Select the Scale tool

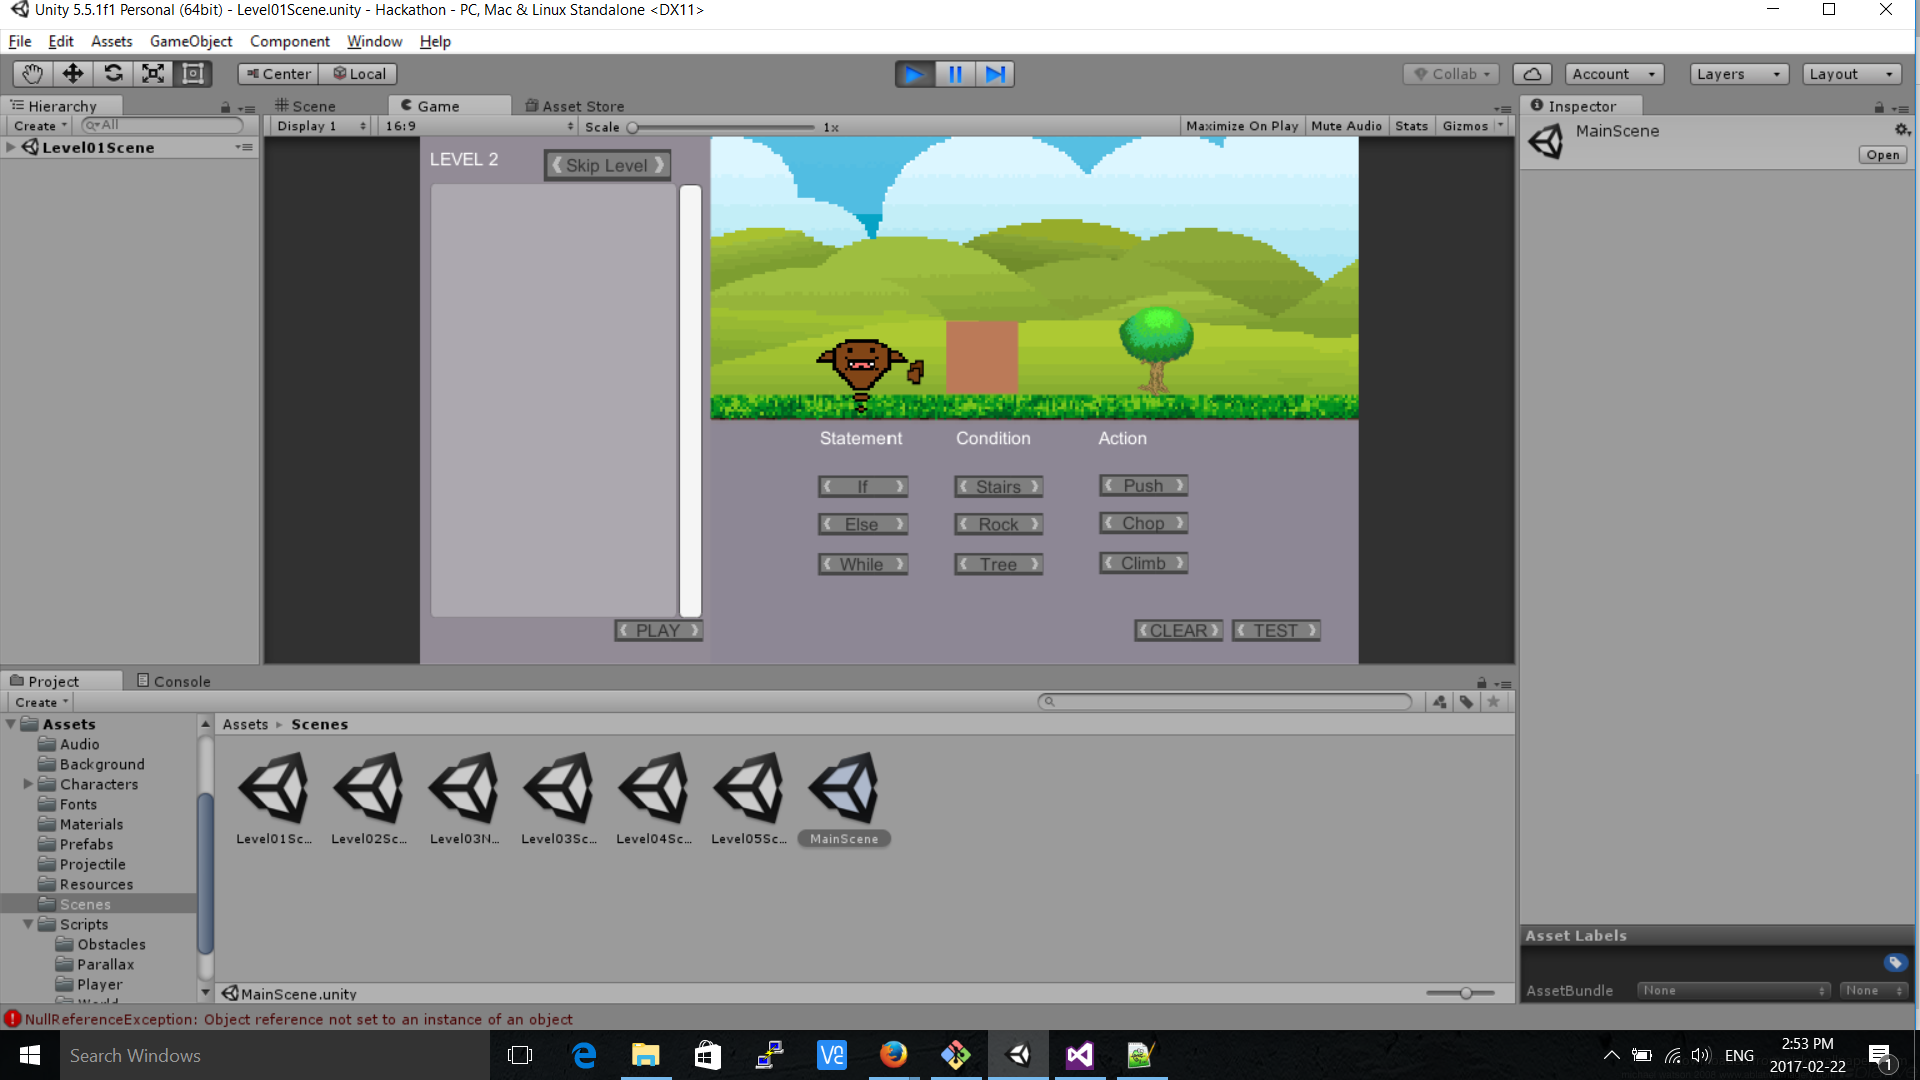coord(153,74)
